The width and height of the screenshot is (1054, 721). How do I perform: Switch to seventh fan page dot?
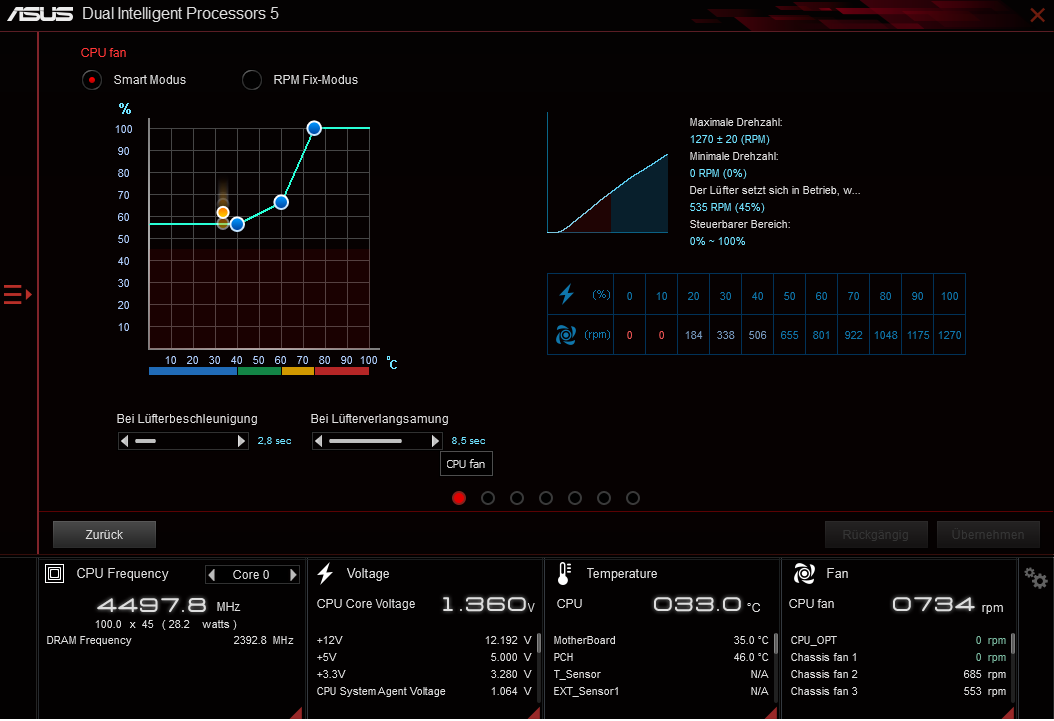(x=633, y=498)
